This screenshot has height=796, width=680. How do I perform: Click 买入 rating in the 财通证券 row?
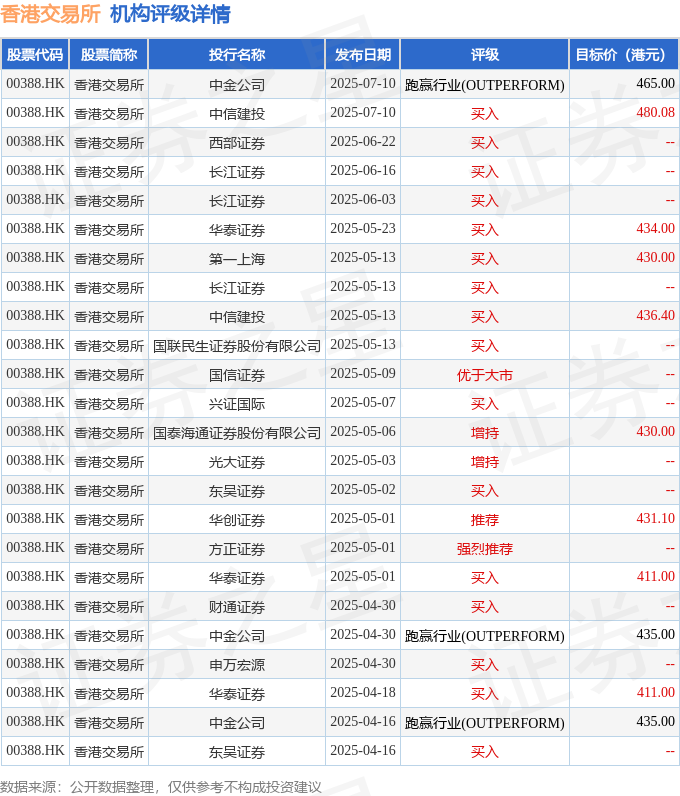[484, 607]
